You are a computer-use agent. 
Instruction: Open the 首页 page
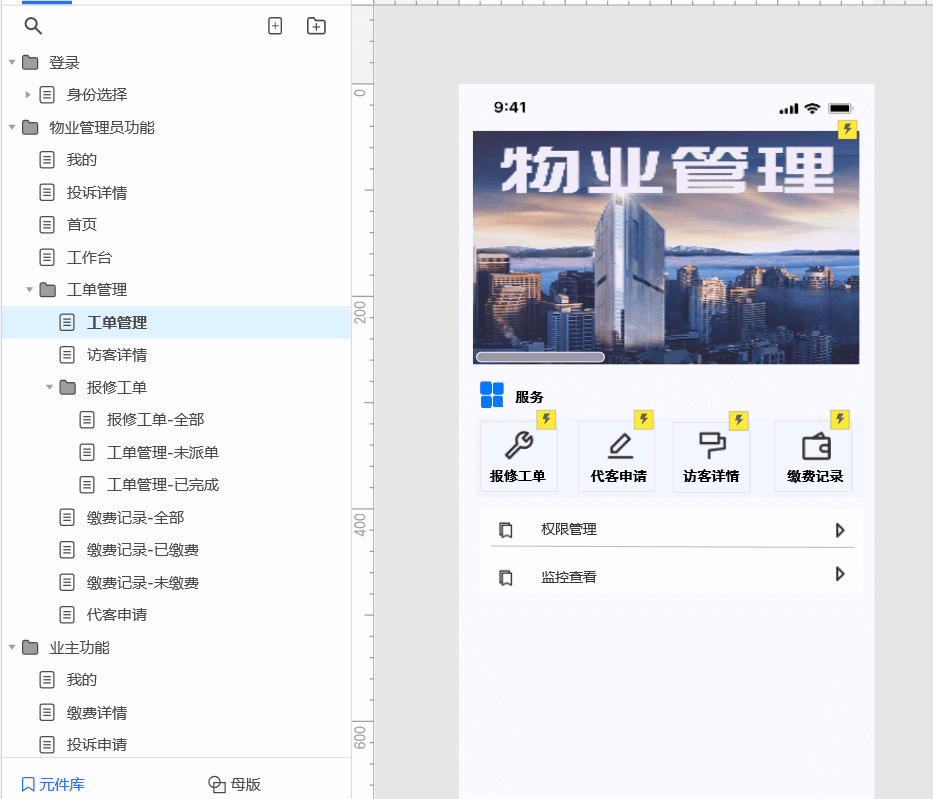(x=82, y=224)
